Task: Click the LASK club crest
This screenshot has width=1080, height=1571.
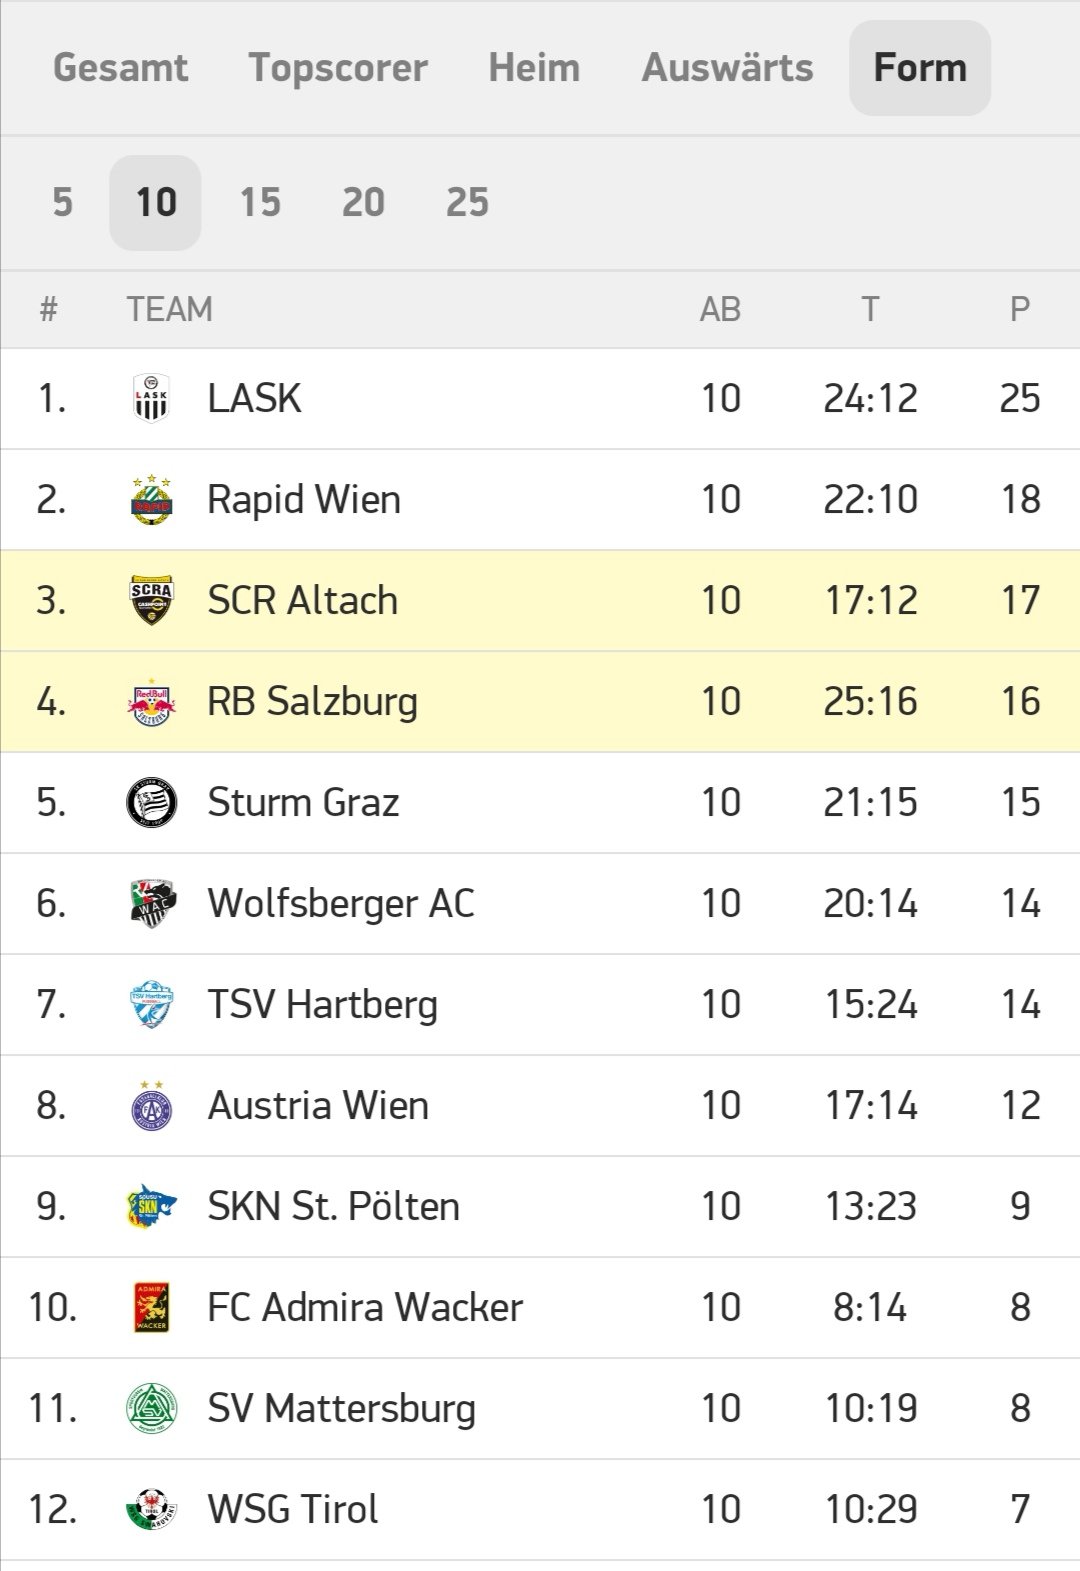Action: pos(151,398)
